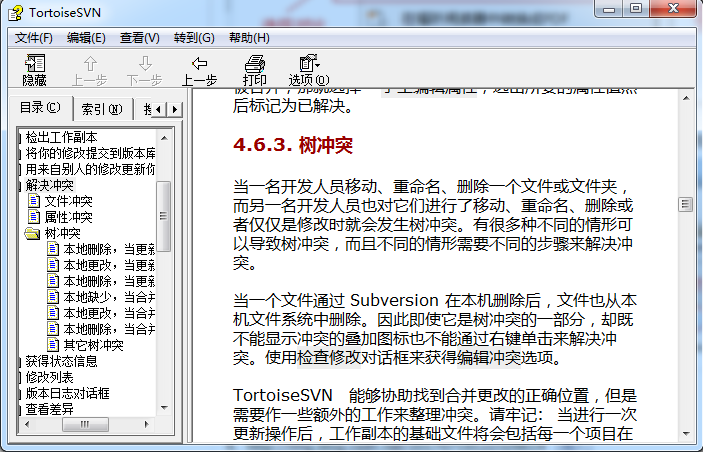The height and width of the screenshot is (452, 703).
Task: Click the page icon beside 属性冲突
Action: (x=34, y=217)
